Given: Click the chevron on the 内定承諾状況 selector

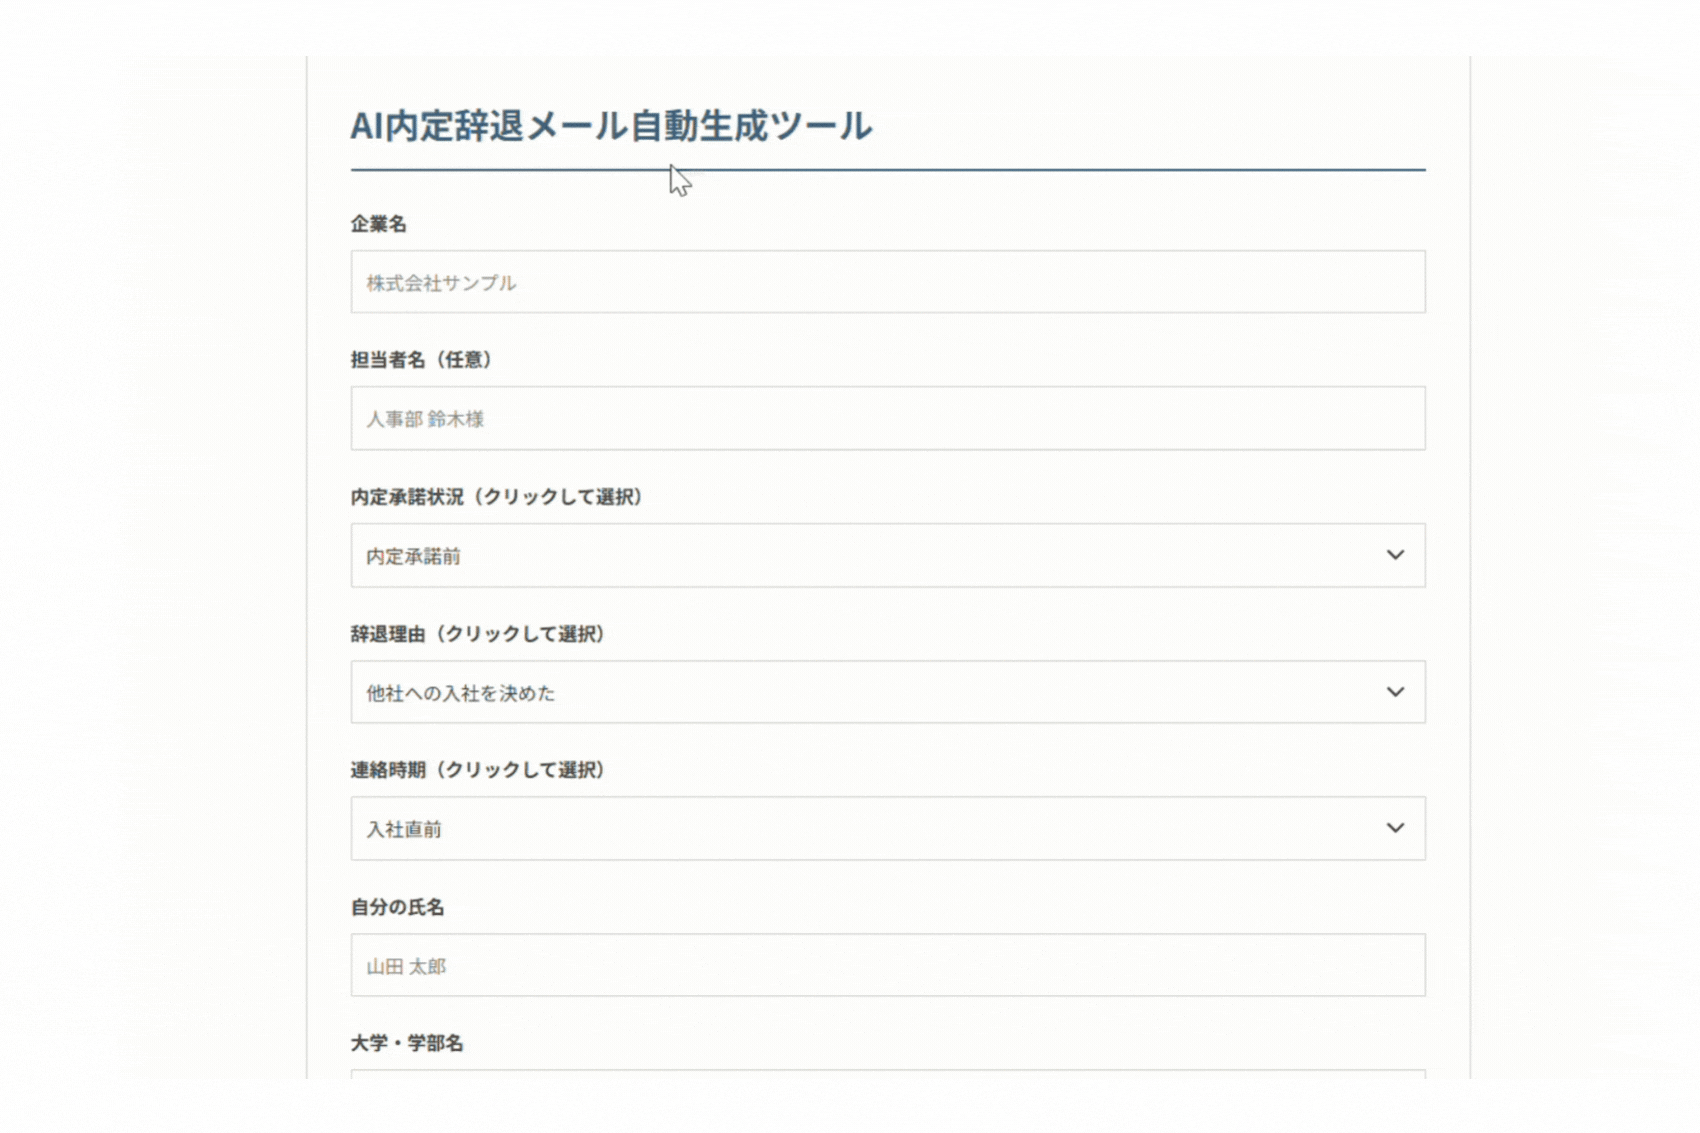Looking at the screenshot, I should [1396, 556].
